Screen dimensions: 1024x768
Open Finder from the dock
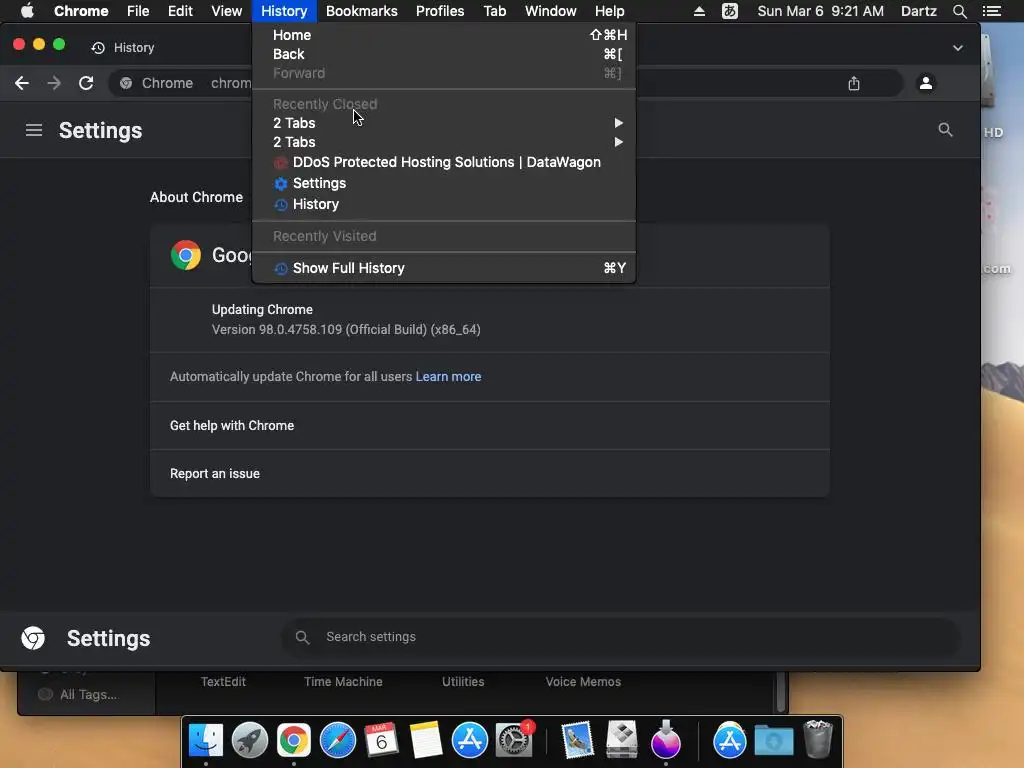206,741
